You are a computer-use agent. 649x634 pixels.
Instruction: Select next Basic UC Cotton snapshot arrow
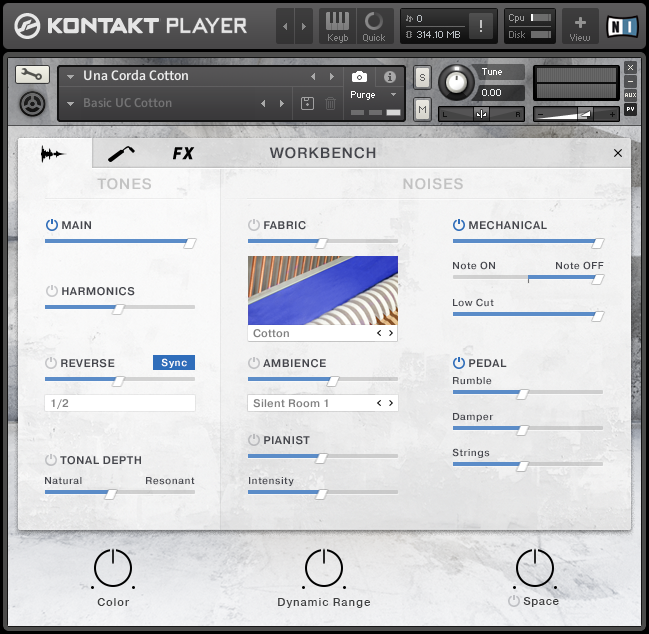[282, 103]
